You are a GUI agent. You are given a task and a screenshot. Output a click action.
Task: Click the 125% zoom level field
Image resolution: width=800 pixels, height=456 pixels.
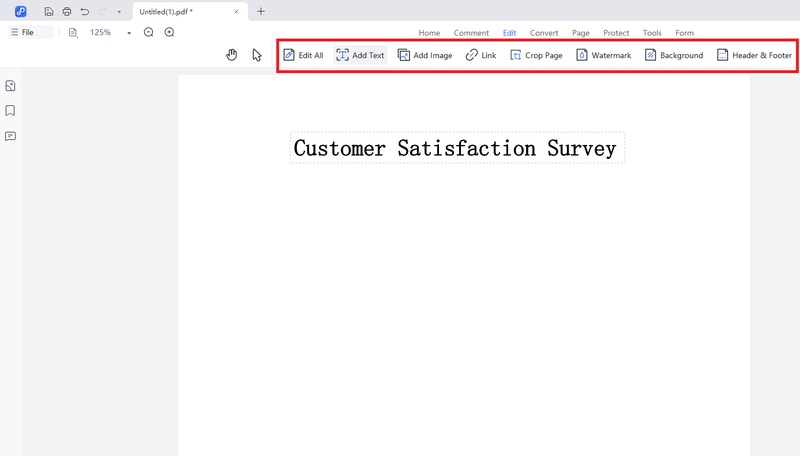click(x=101, y=32)
